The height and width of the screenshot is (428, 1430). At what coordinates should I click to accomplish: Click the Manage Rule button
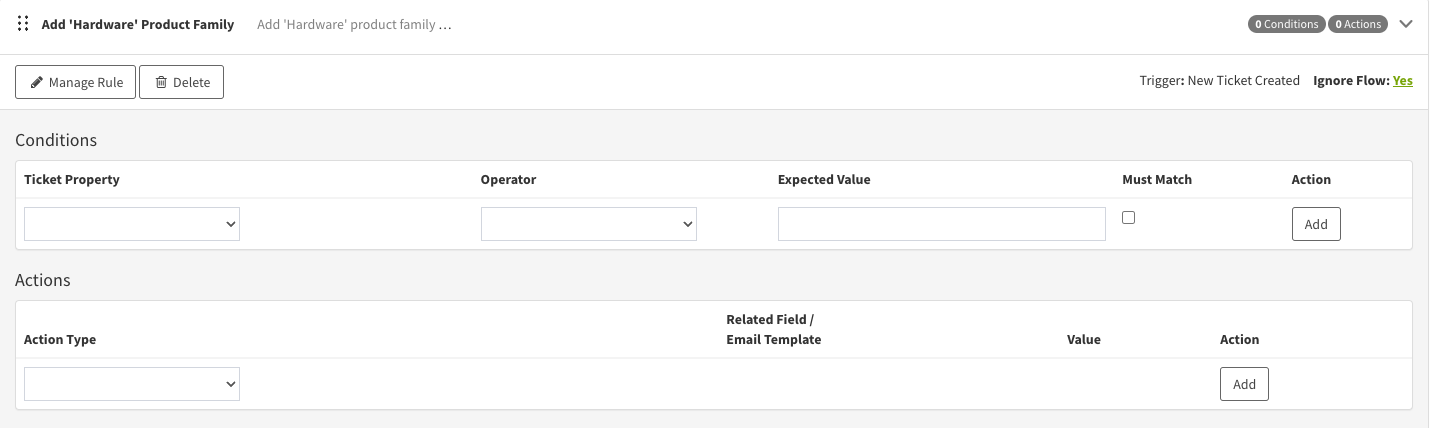point(76,82)
